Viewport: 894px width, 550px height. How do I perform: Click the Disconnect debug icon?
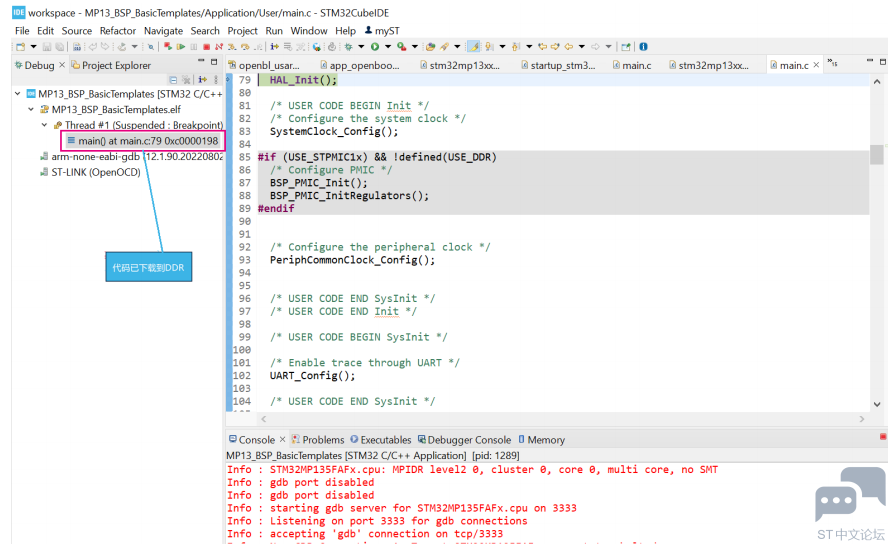(218, 47)
